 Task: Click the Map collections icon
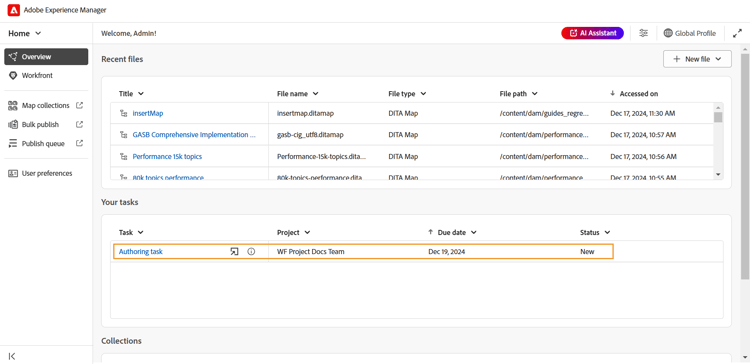point(13,105)
